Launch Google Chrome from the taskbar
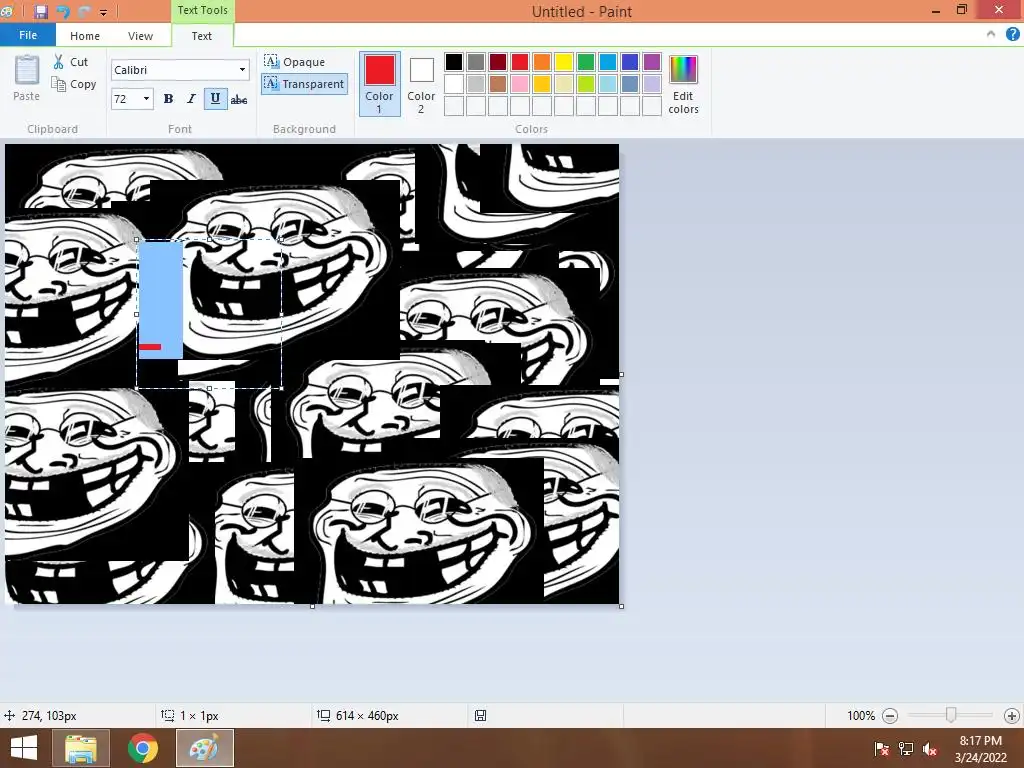This screenshot has height=768, width=1024. pos(142,748)
